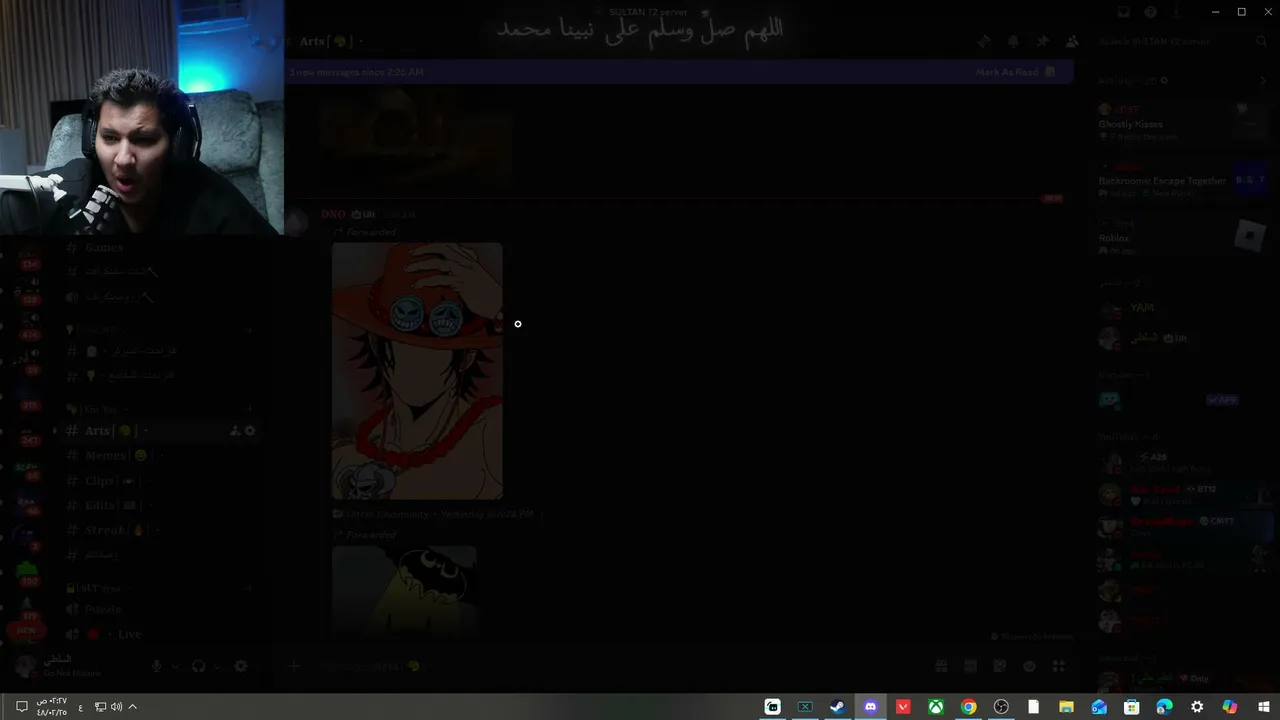1280x720 pixels.
Task: Join the Private voice channel
Action: click(160, 609)
